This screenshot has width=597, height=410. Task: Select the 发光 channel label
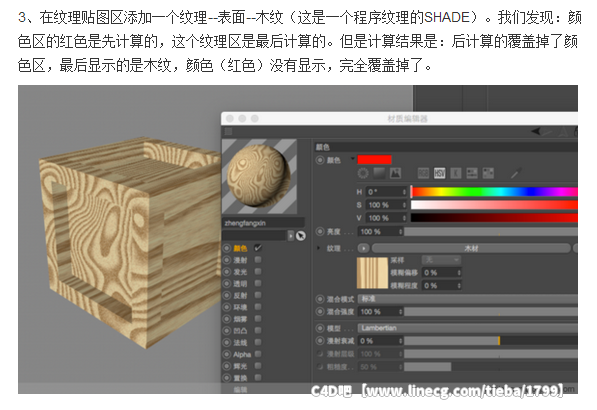click(240, 272)
